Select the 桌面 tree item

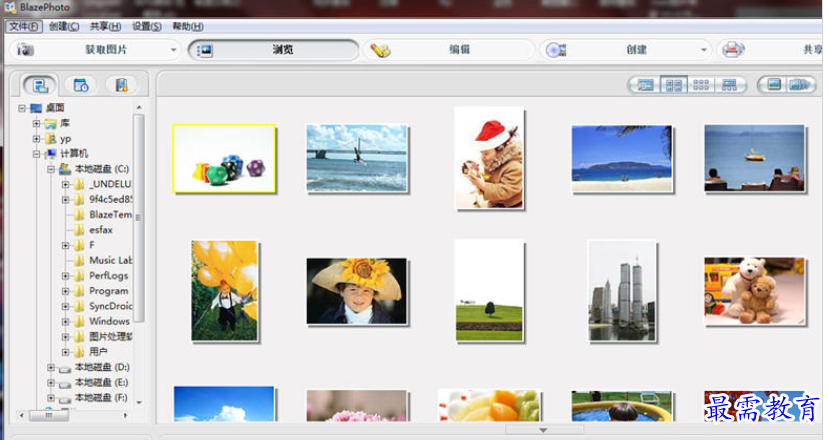[x=54, y=108]
